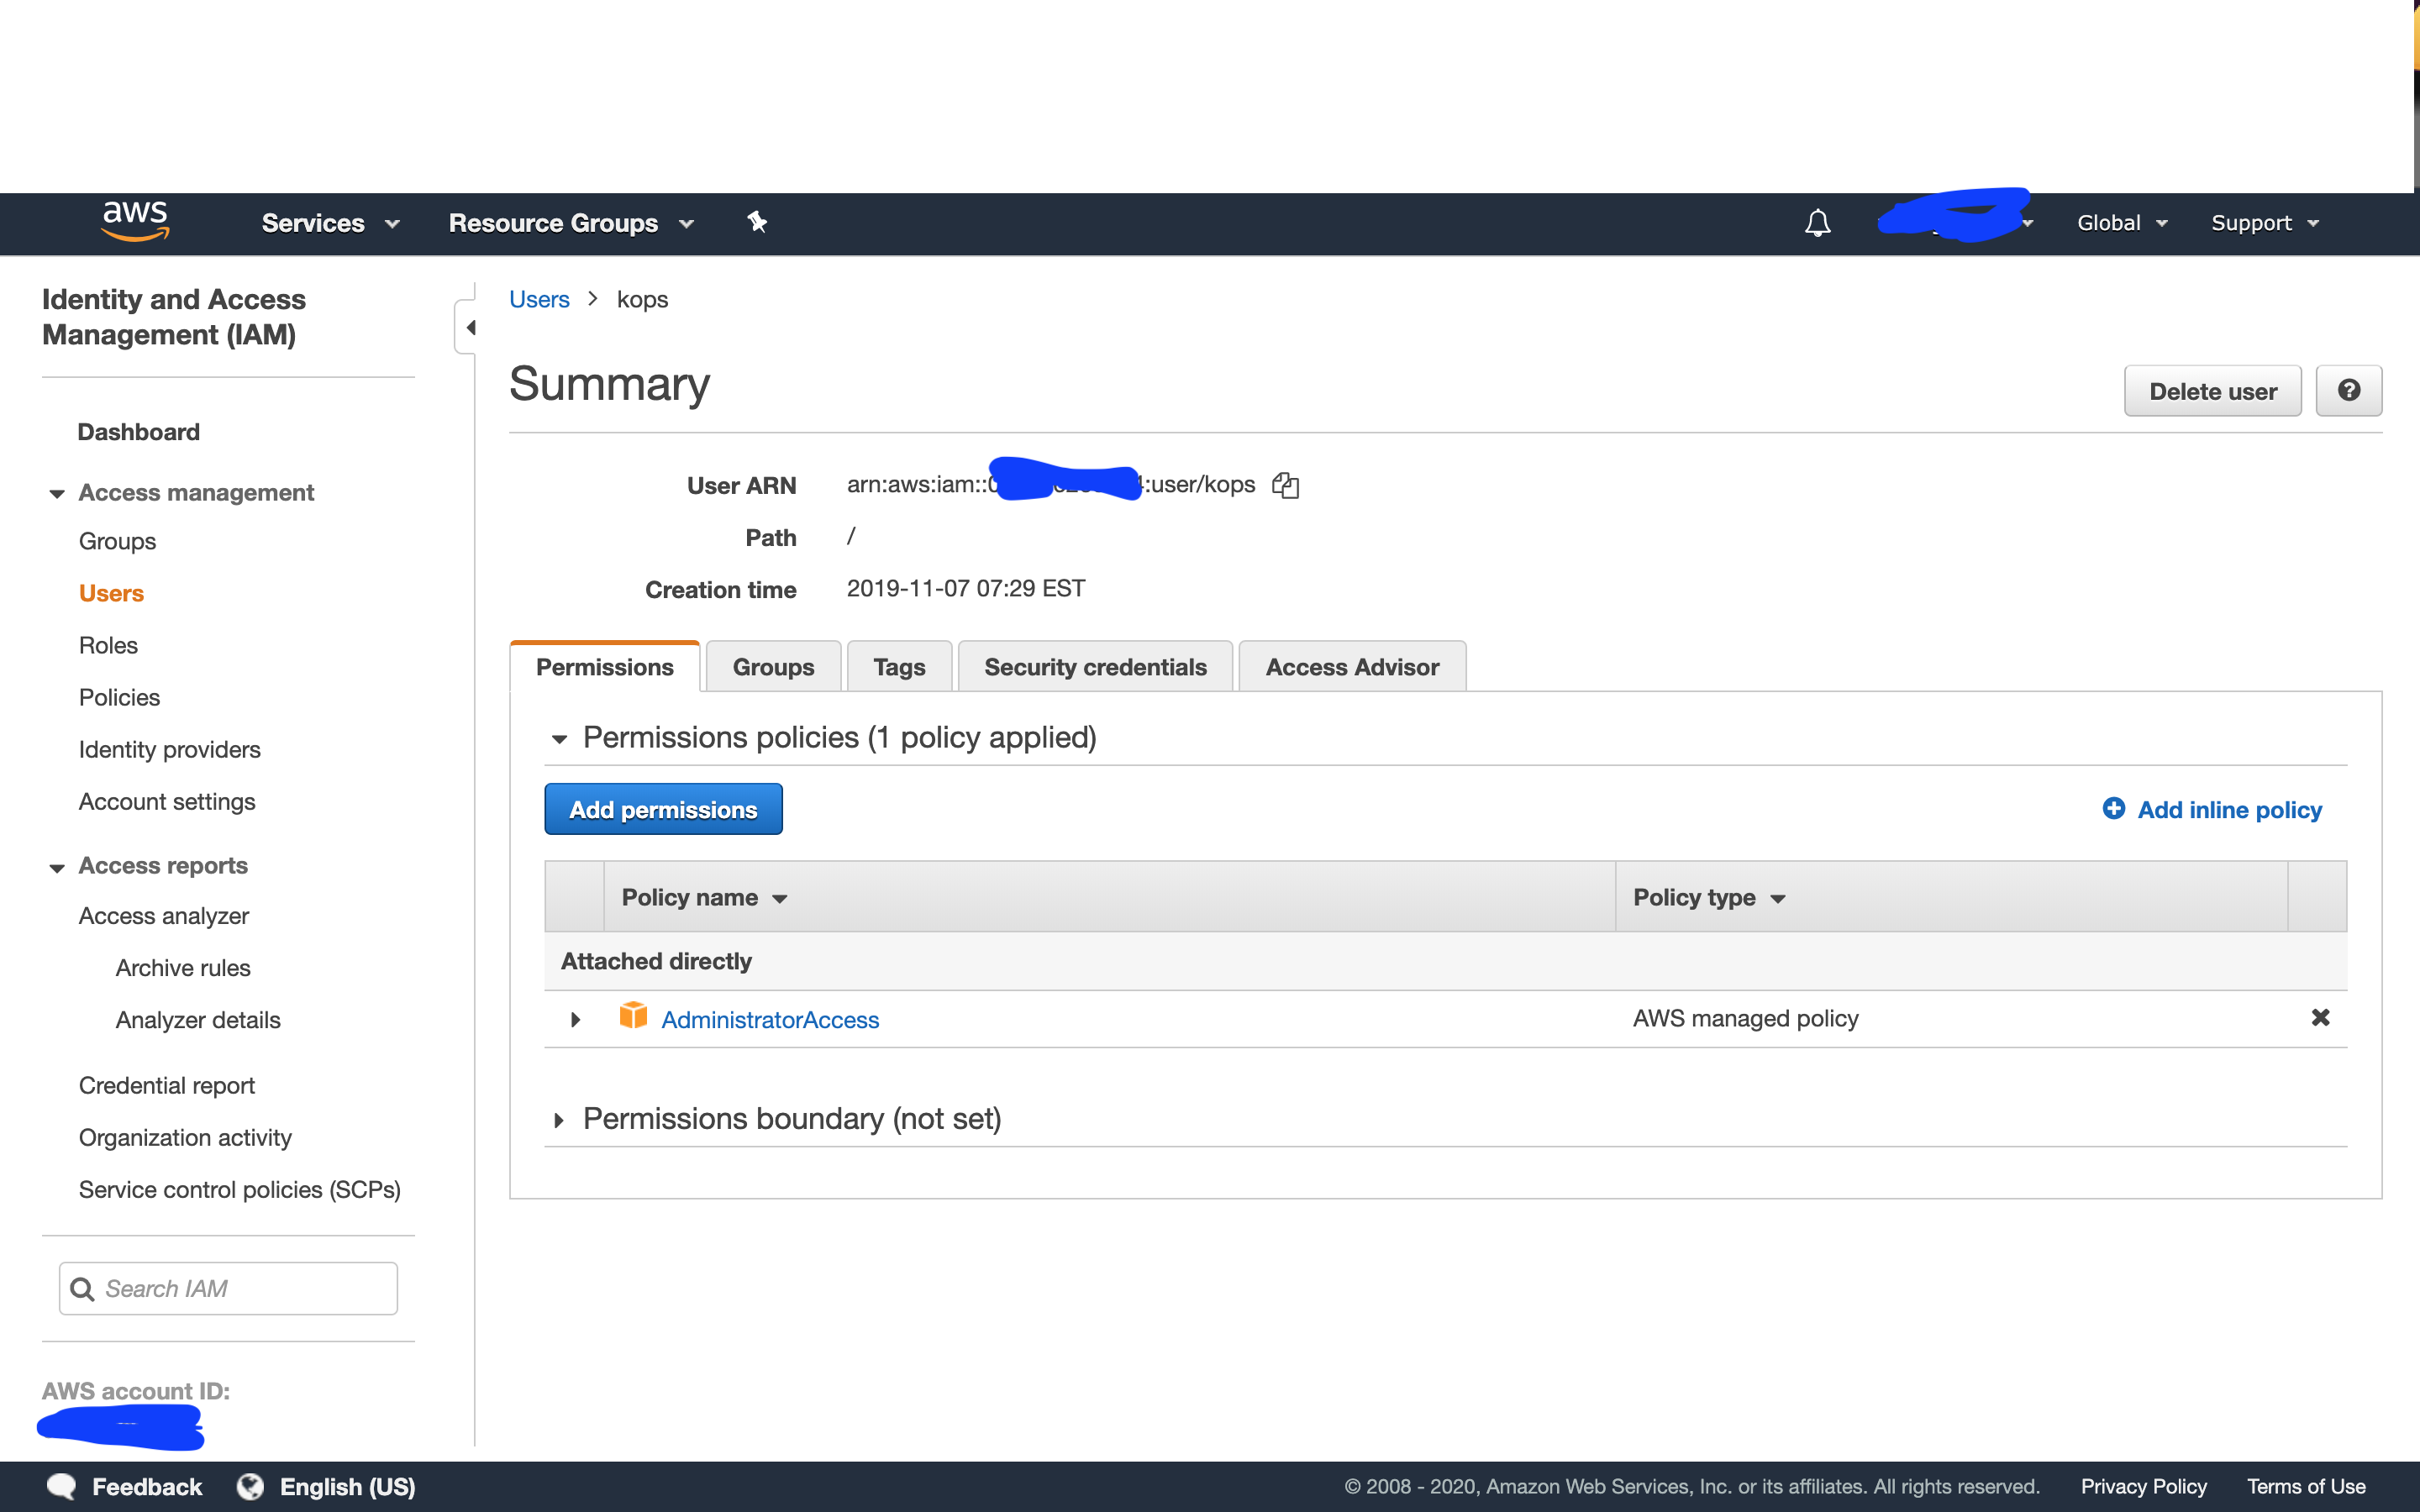2420x1512 pixels.
Task: Click the help question mark button
Action: (x=2349, y=391)
